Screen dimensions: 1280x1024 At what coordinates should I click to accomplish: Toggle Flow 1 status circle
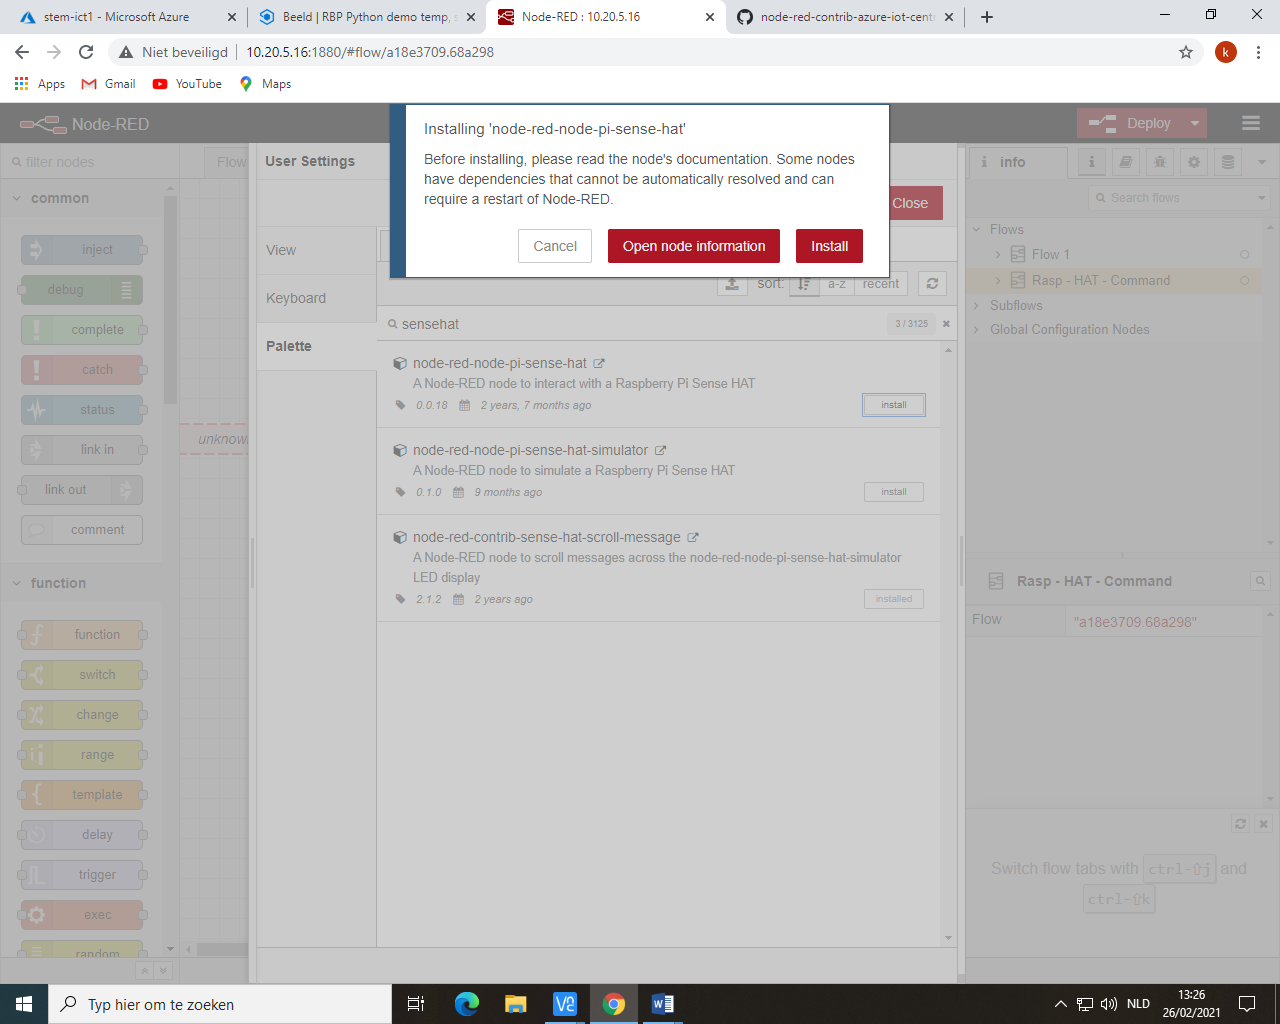pos(1245,254)
